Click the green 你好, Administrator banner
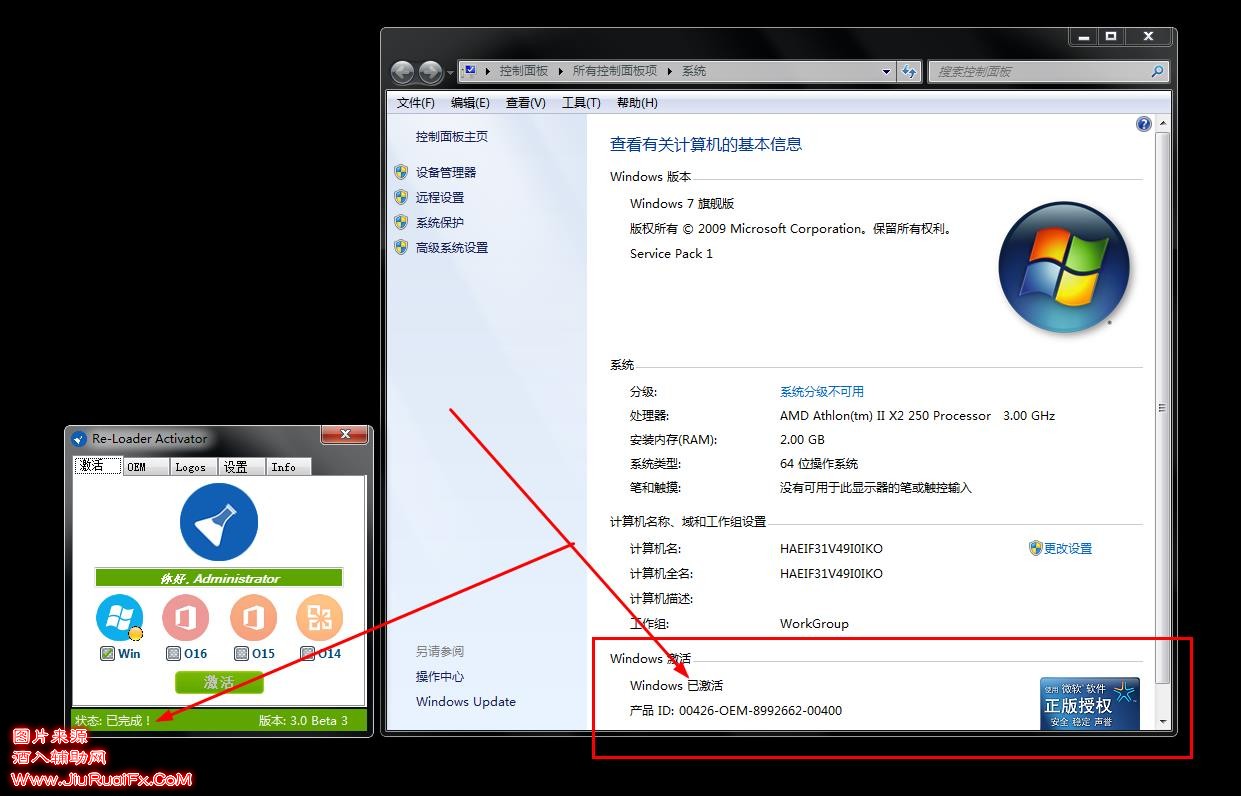The width and height of the screenshot is (1241, 796). click(219, 578)
